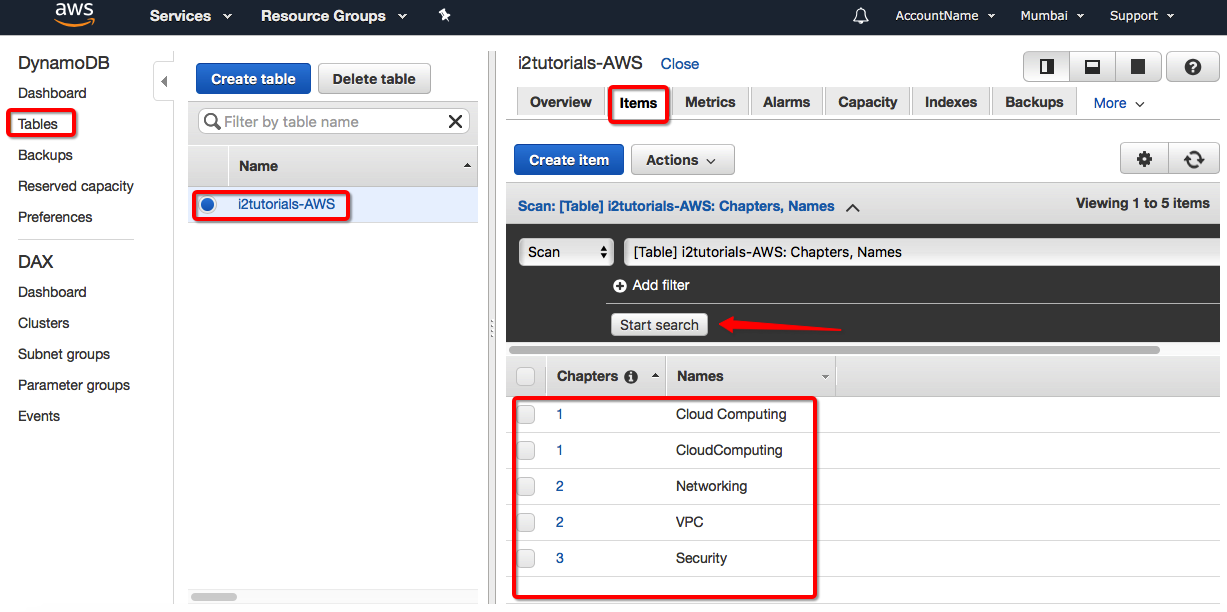Expand the Actions dropdown menu
This screenshot has height=612, width=1227.
pos(682,160)
